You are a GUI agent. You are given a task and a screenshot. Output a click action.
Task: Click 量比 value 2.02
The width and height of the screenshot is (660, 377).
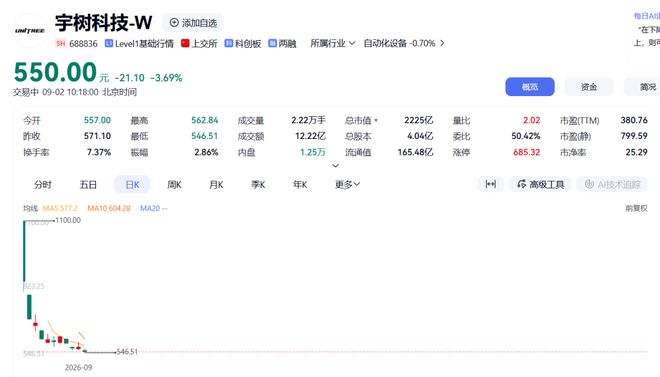coord(532,120)
